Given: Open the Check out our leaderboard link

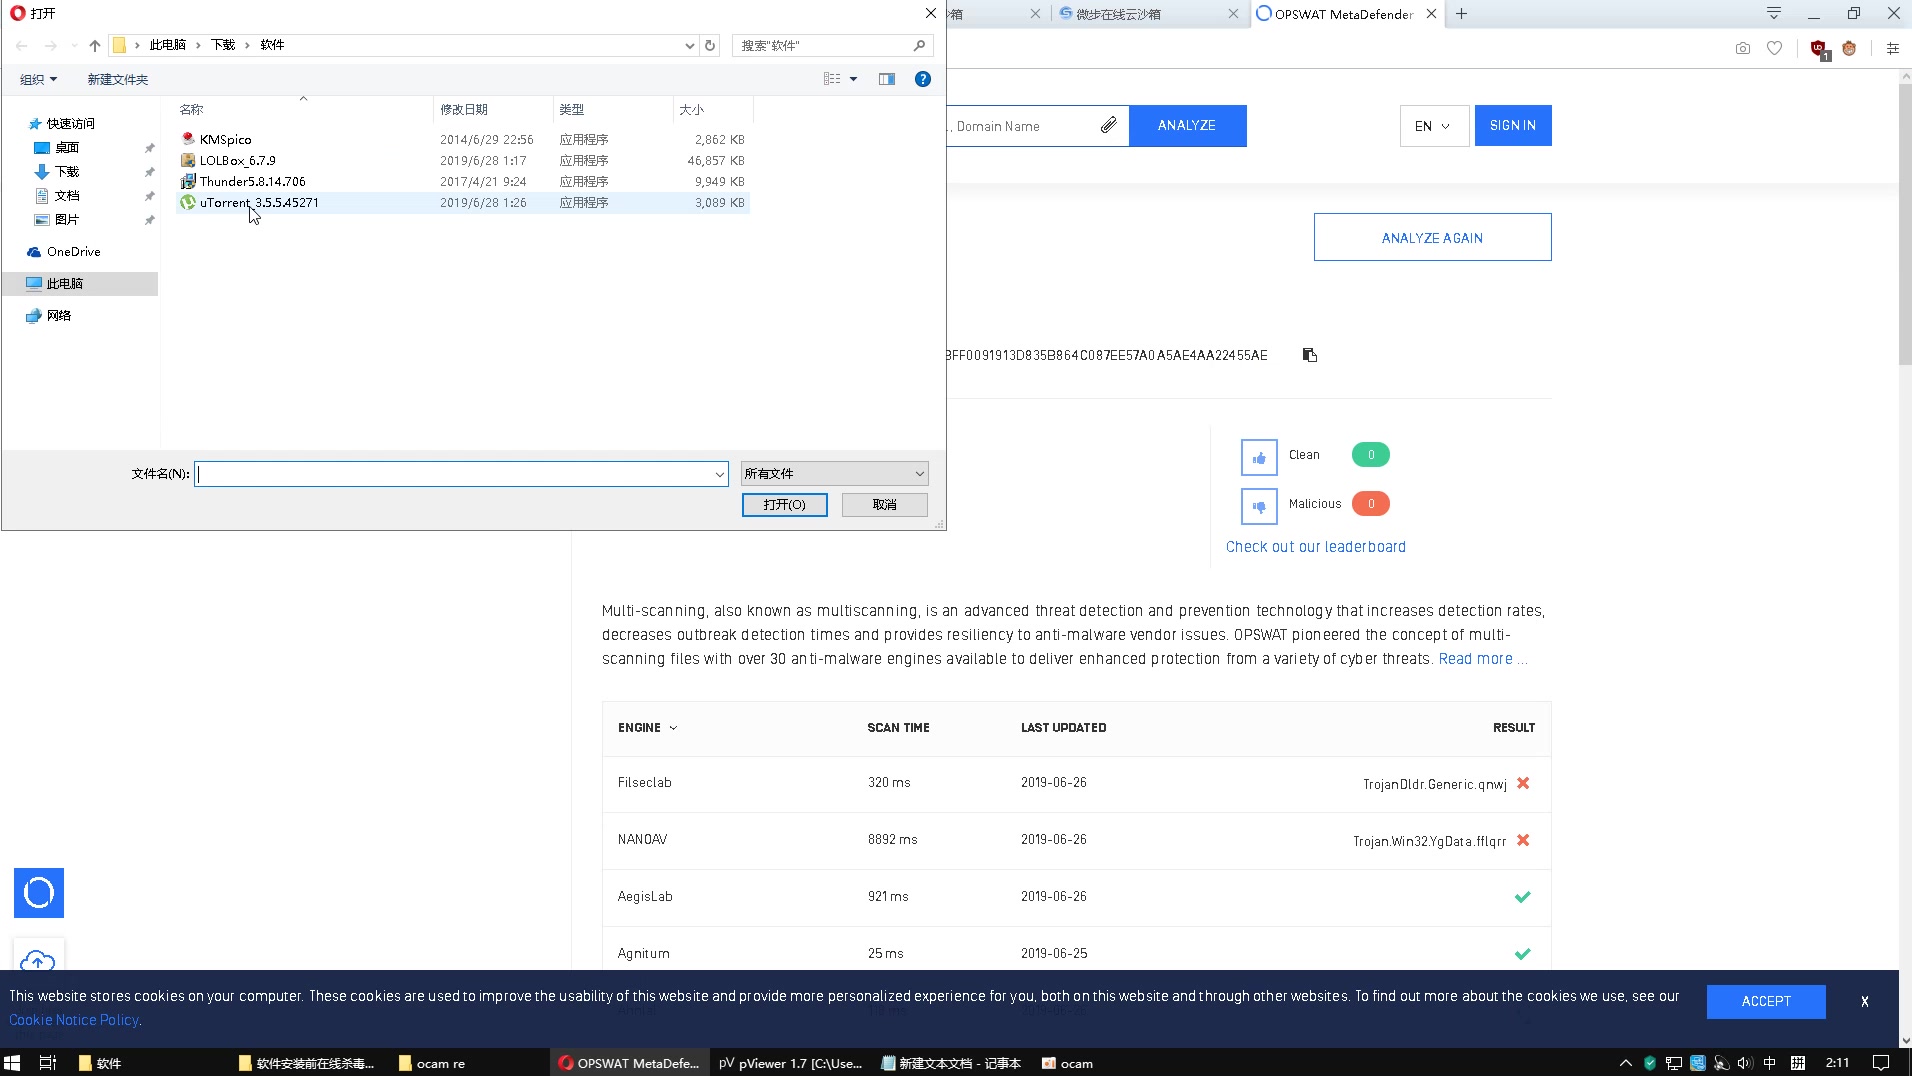Looking at the screenshot, I should (1315, 547).
